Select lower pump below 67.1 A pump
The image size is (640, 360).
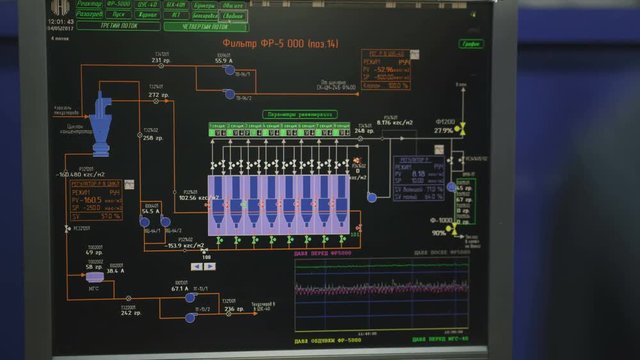(x=190, y=318)
